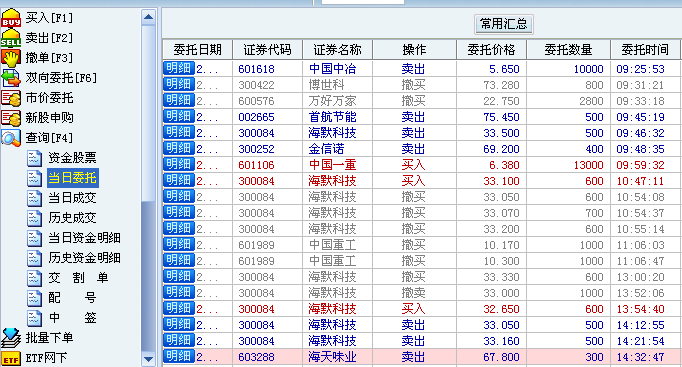Click the hand icon for 撤单[F3]
The image size is (682, 367).
(11, 58)
